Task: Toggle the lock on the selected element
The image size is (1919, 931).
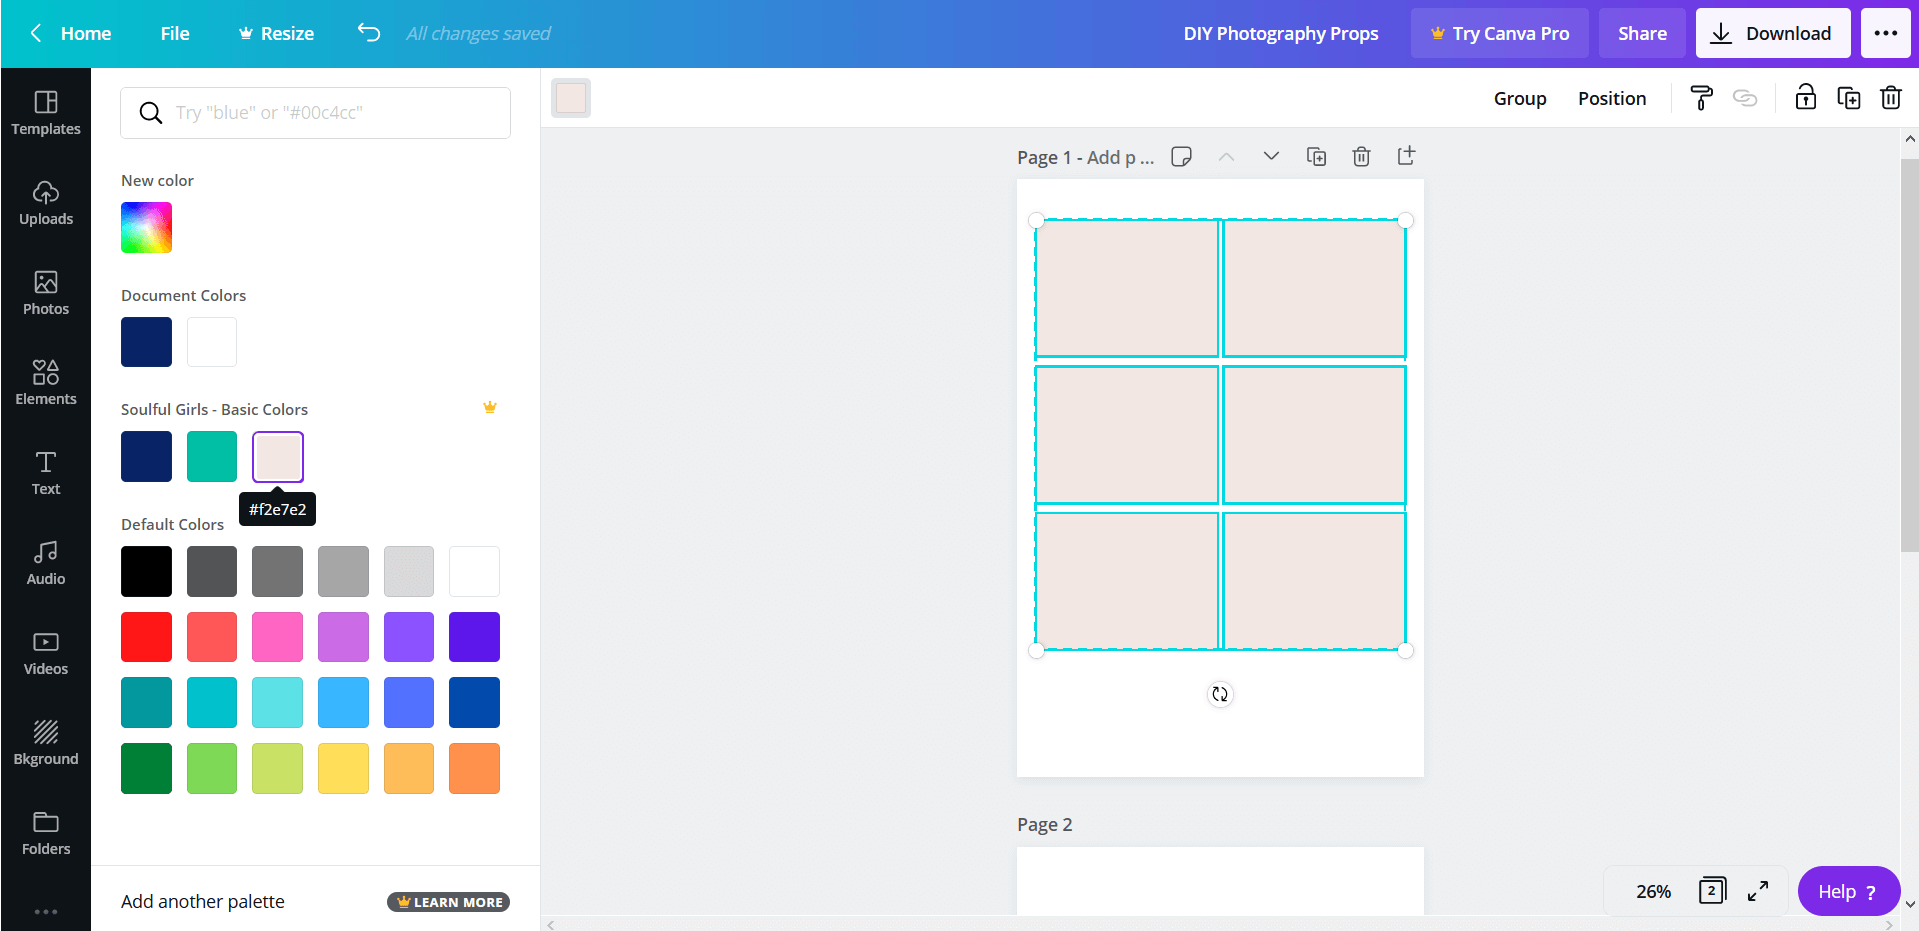Action: 1805,97
